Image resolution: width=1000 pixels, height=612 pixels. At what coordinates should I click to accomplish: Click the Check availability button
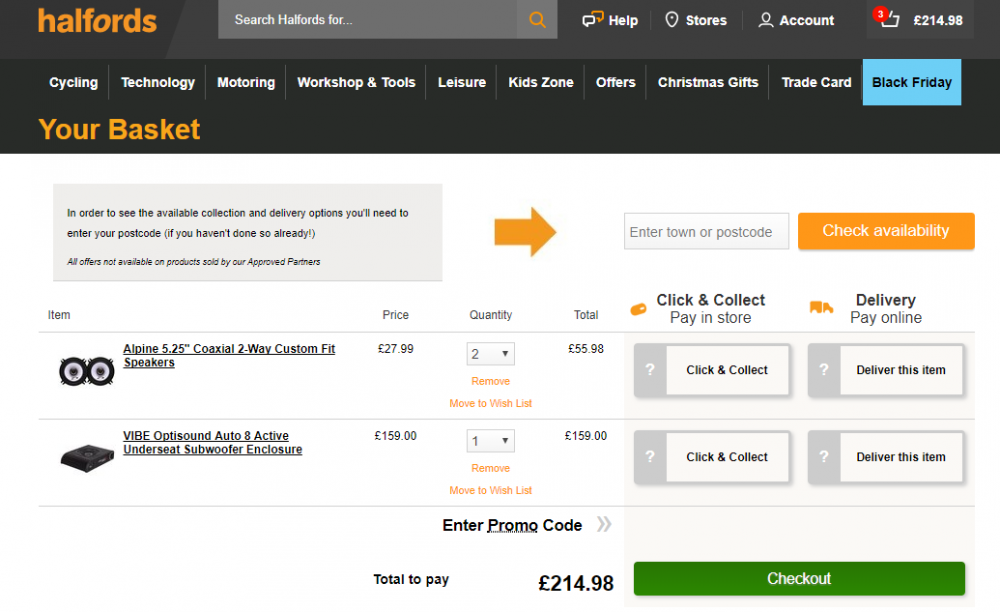[x=886, y=231]
